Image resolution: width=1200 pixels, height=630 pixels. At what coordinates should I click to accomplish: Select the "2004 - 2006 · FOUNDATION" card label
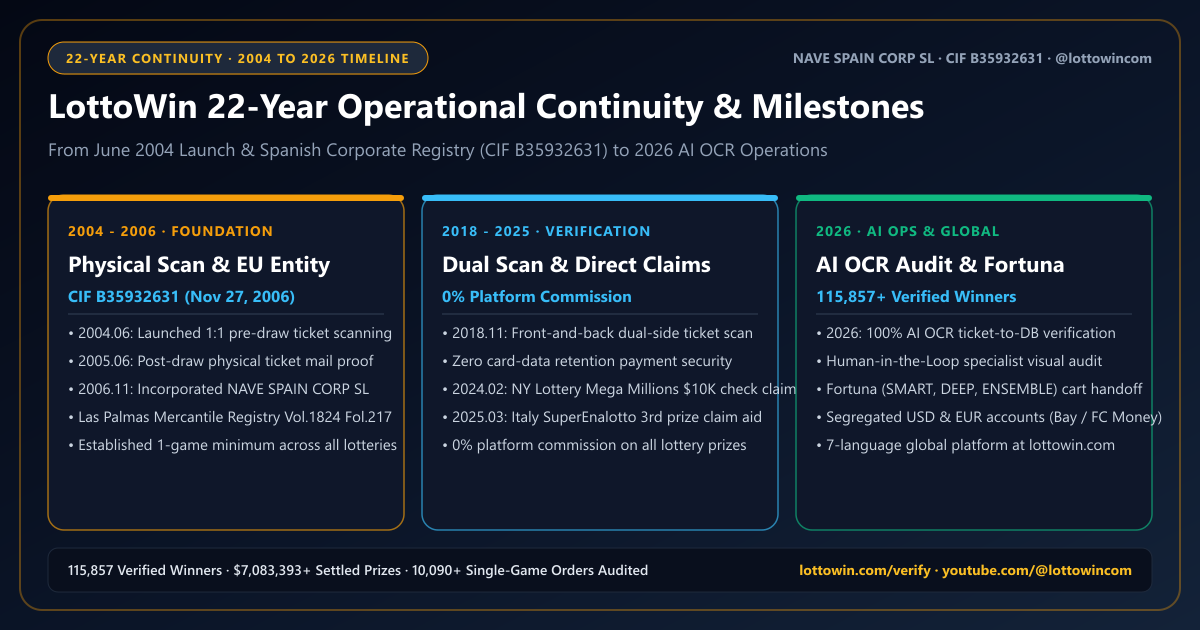tap(170, 231)
